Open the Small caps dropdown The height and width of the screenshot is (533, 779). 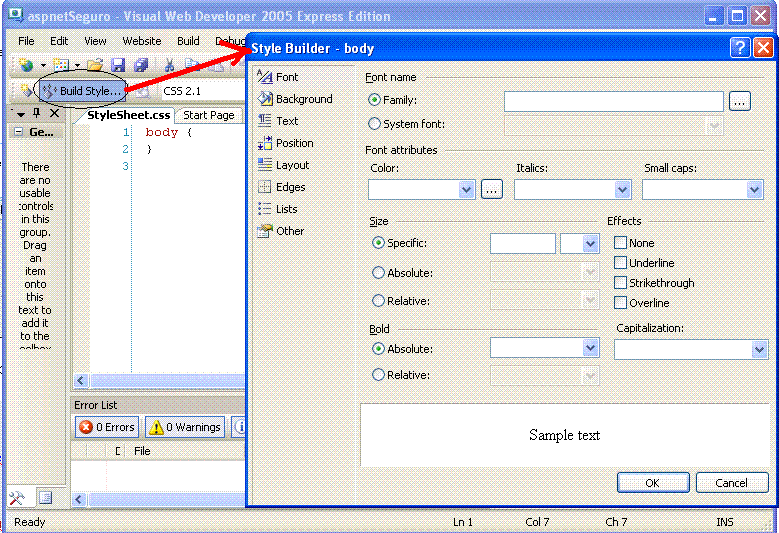754,189
